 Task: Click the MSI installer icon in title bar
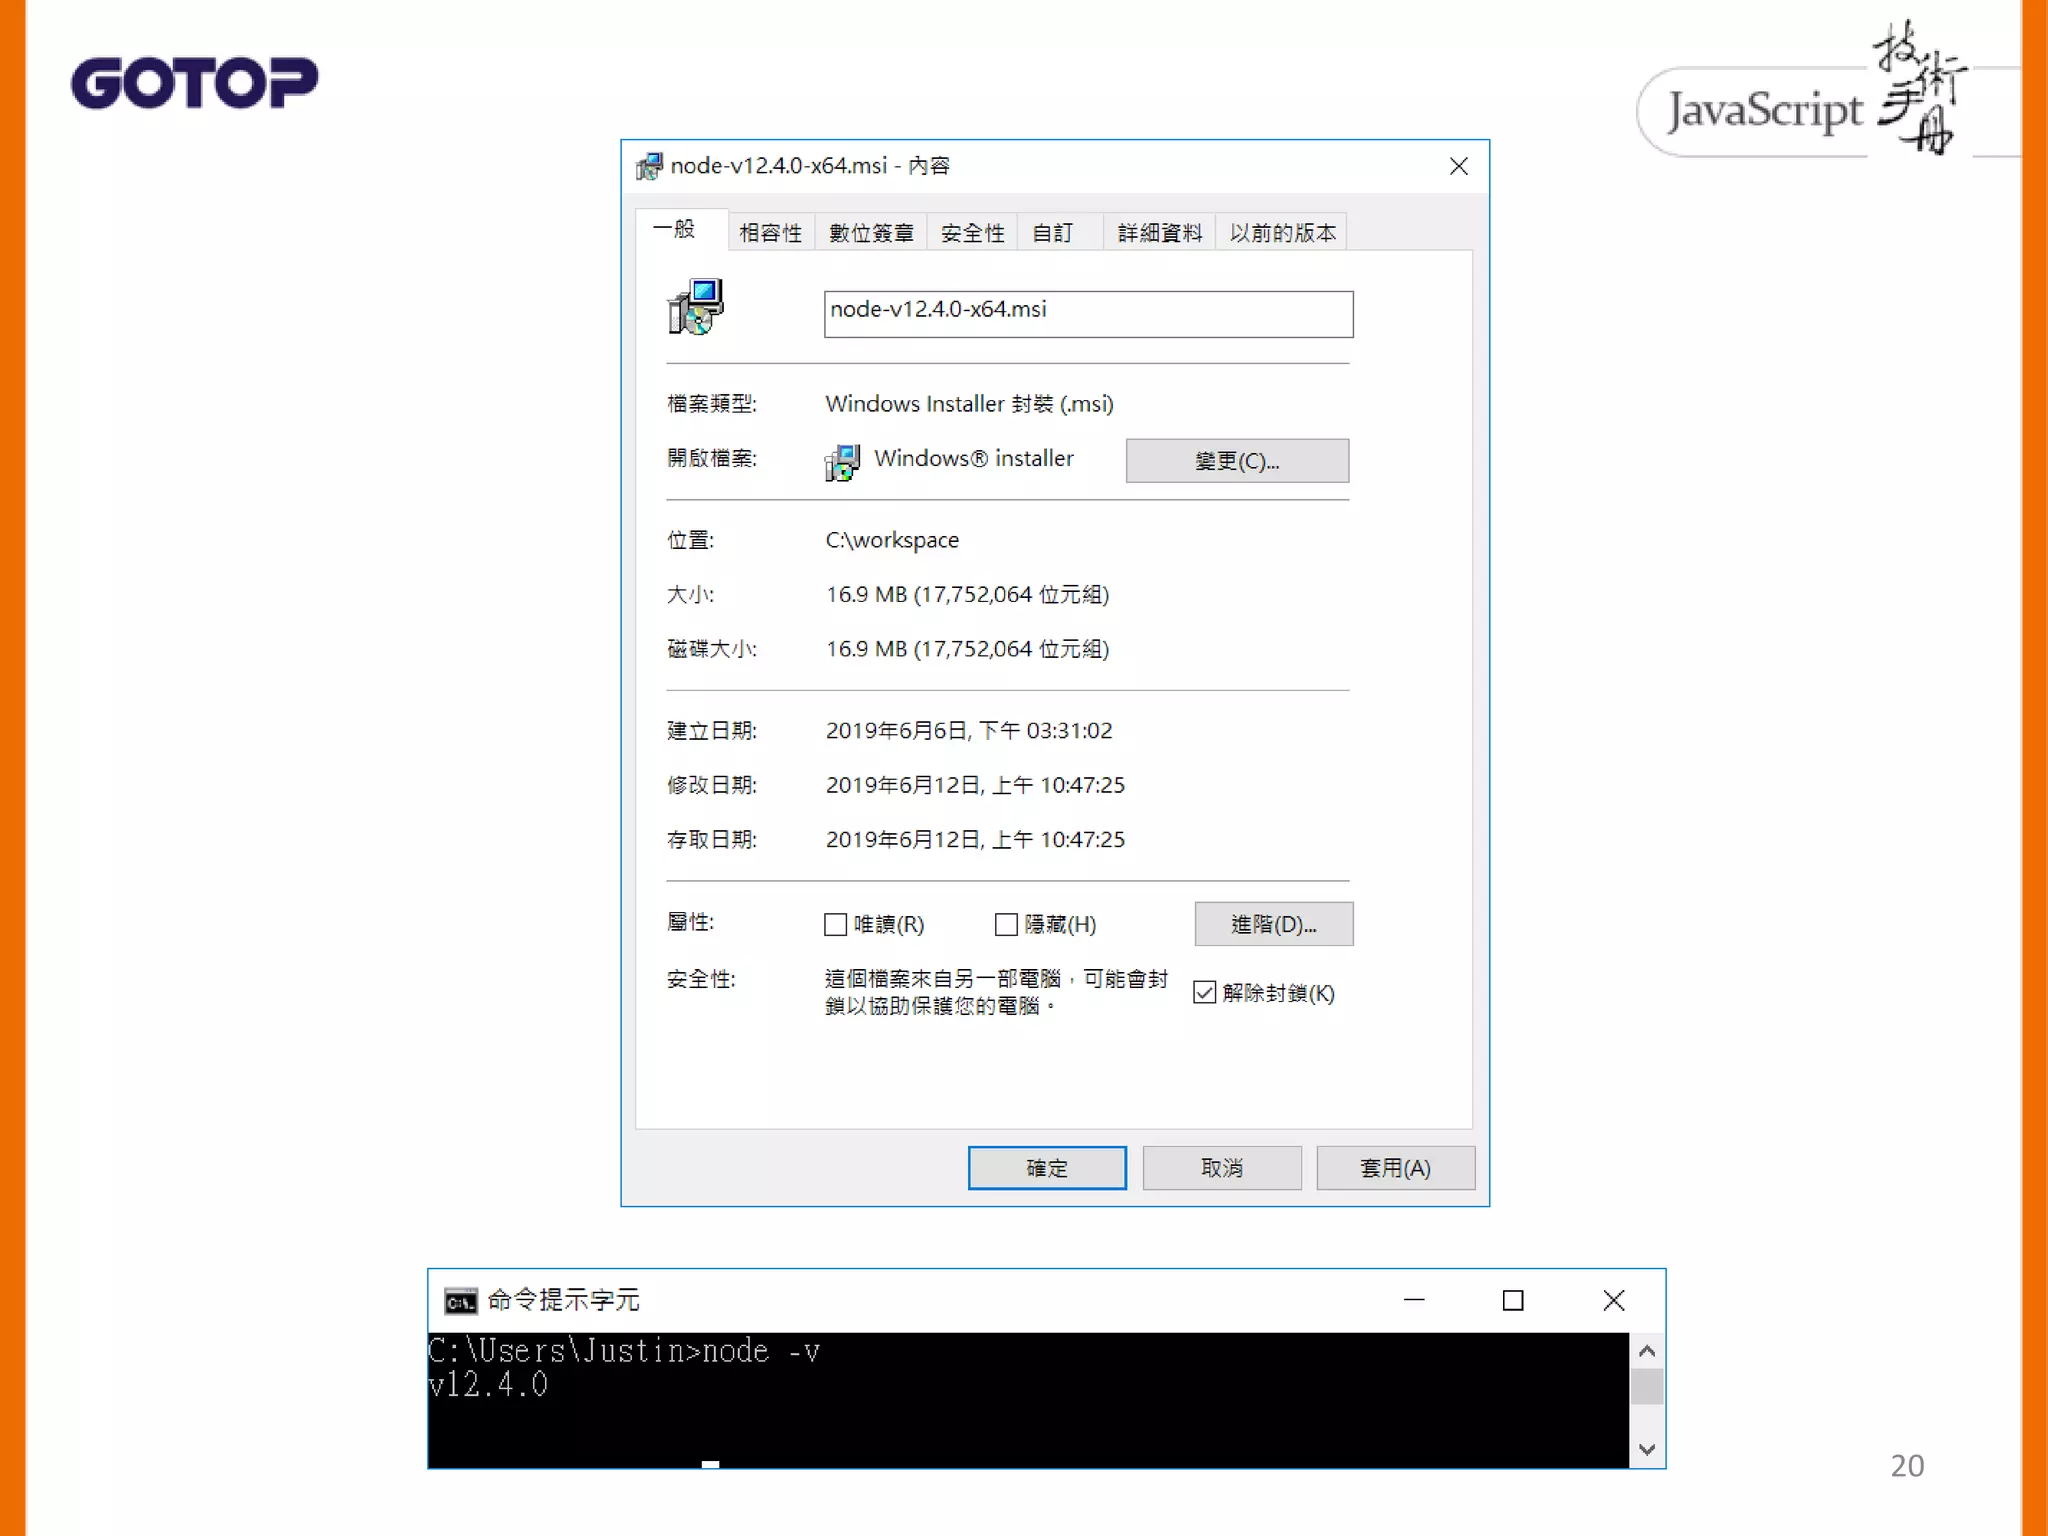[x=649, y=166]
